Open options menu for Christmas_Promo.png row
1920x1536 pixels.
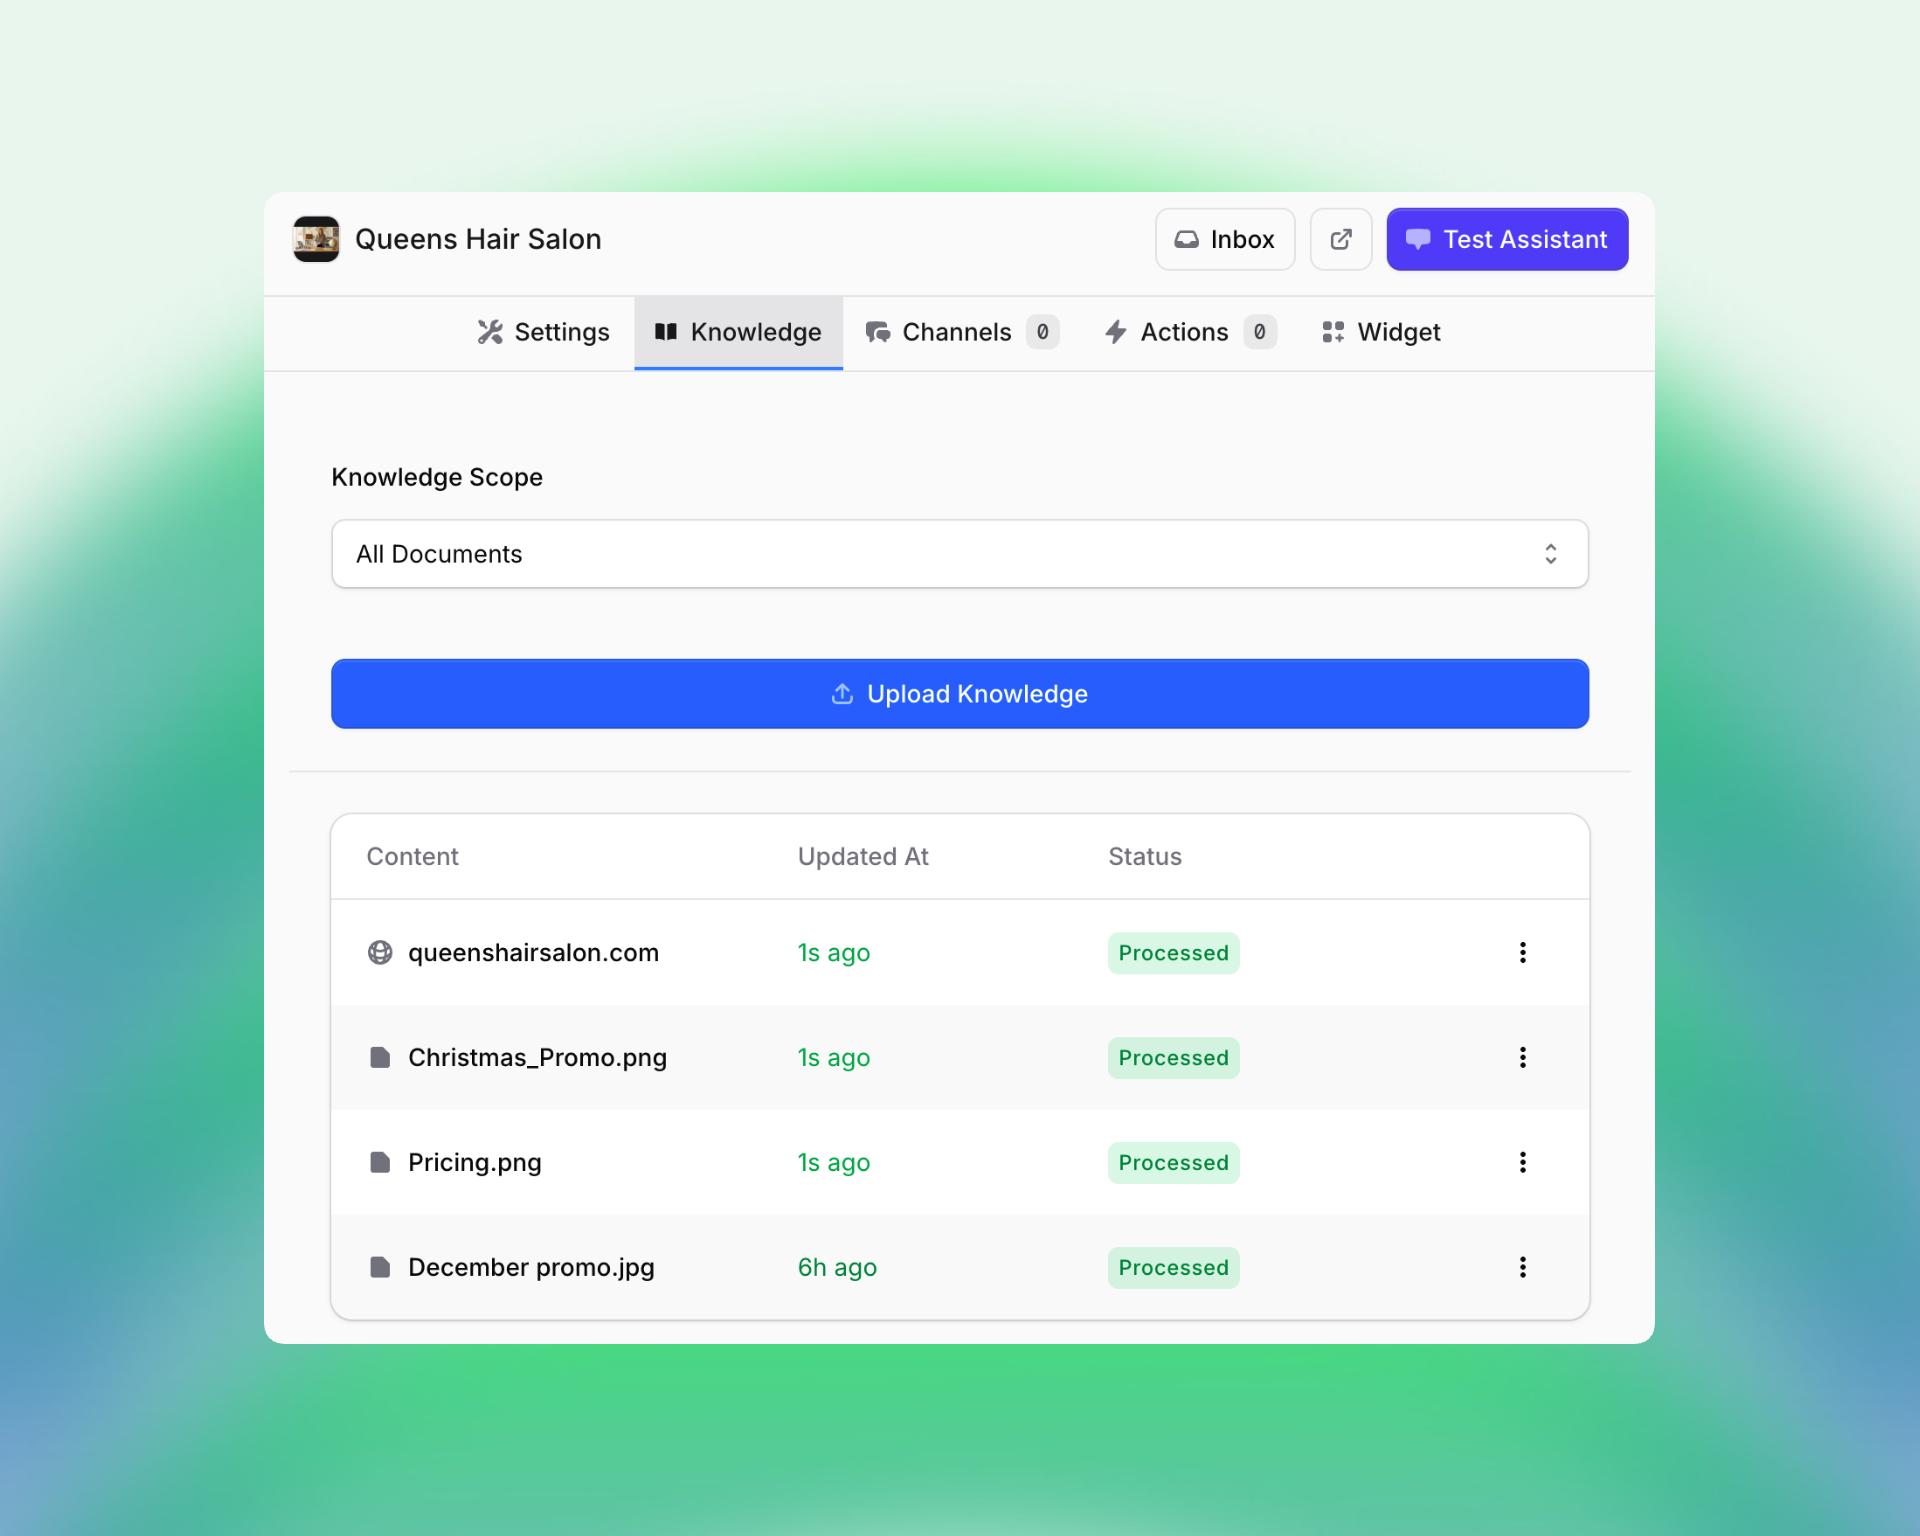pos(1522,1058)
